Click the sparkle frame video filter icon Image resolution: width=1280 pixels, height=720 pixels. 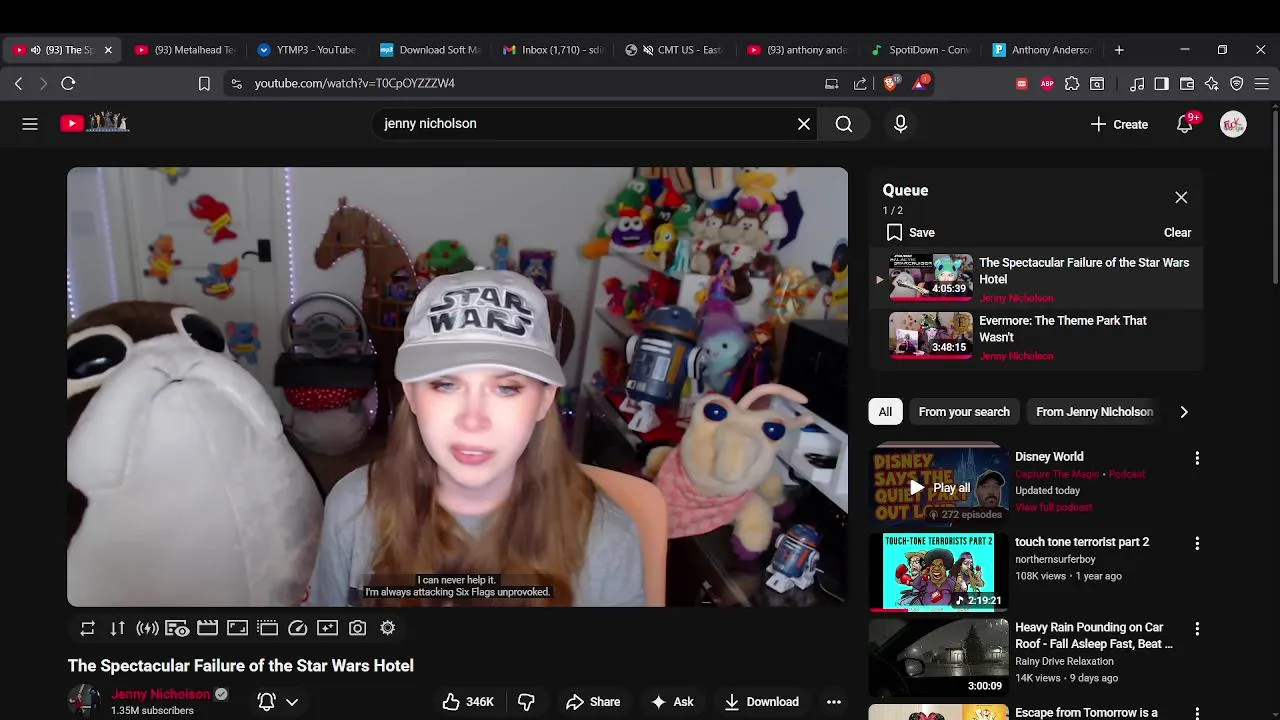(327, 628)
